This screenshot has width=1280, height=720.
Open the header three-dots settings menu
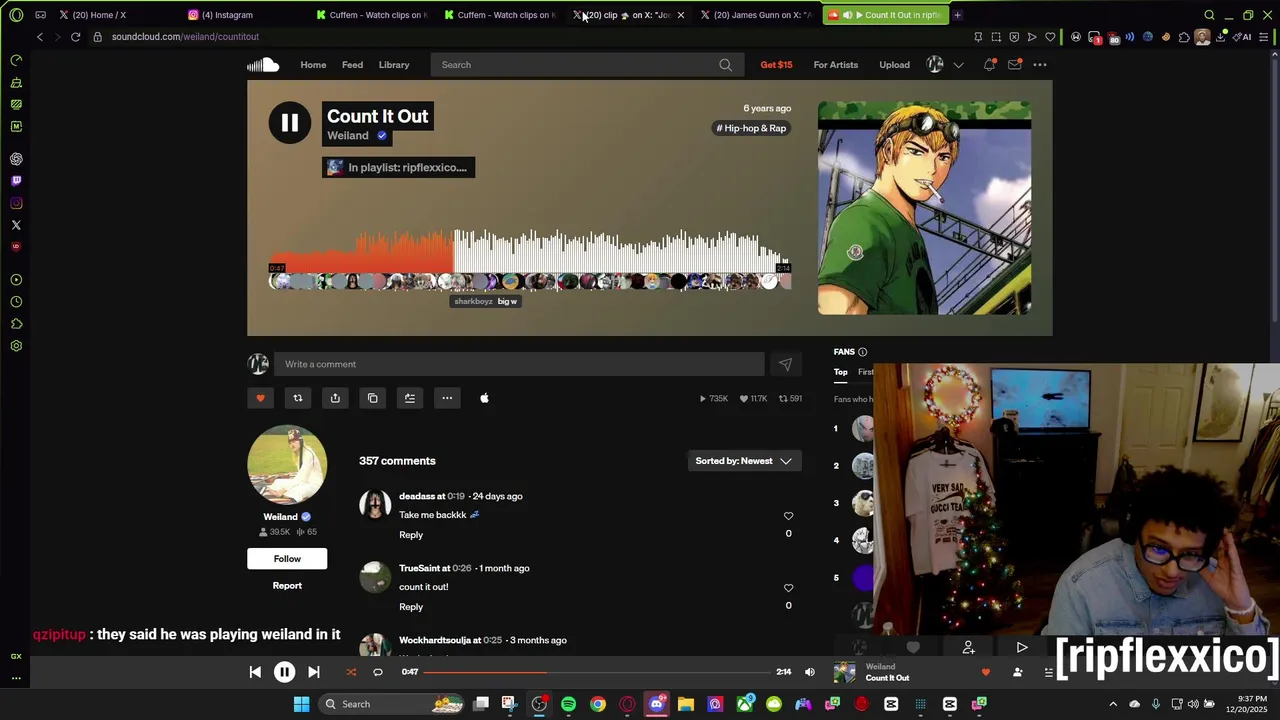pos(1040,65)
